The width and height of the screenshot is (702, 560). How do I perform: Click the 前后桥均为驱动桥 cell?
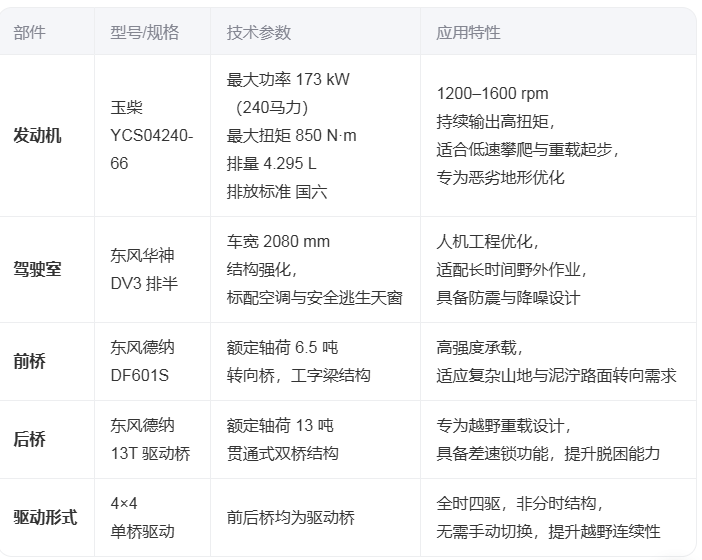click(x=291, y=517)
